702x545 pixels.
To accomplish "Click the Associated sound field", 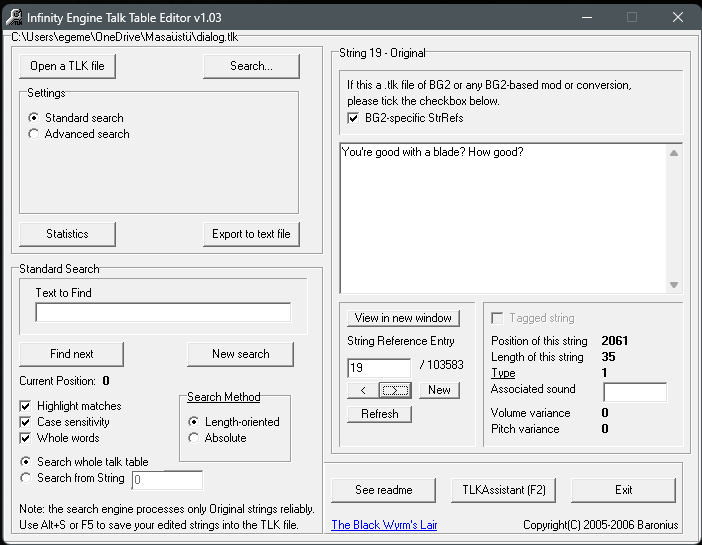I will click(635, 392).
